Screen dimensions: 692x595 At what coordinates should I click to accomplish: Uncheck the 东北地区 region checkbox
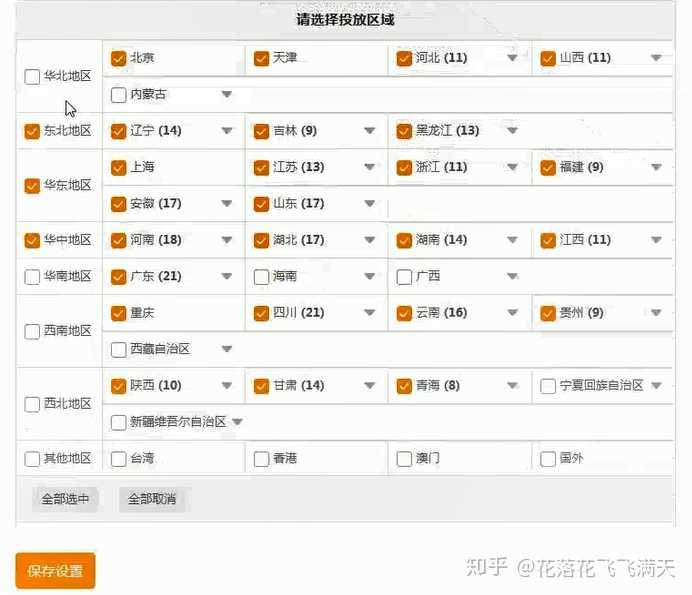(32, 131)
